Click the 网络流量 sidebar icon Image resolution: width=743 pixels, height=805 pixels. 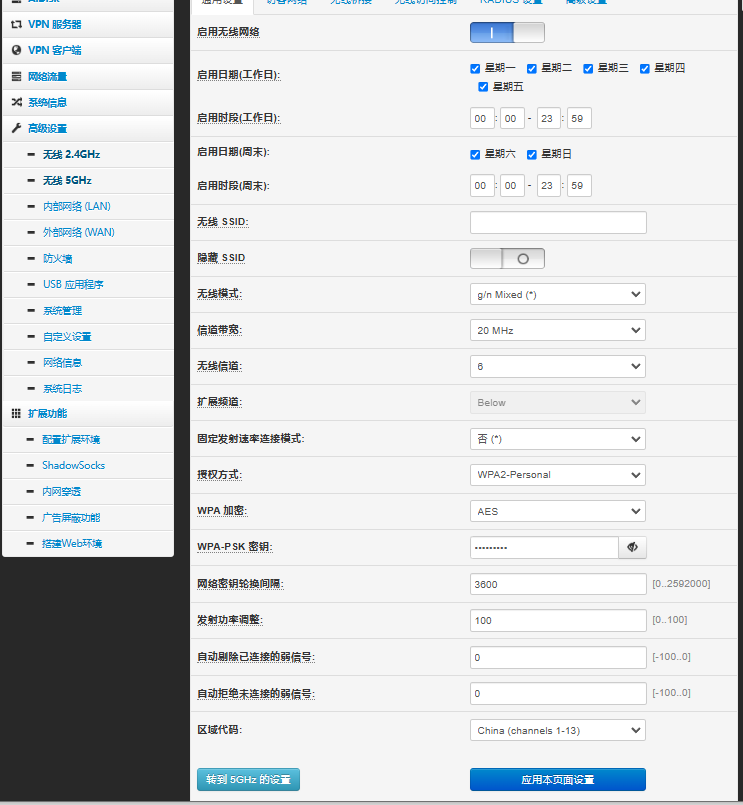tap(16, 76)
